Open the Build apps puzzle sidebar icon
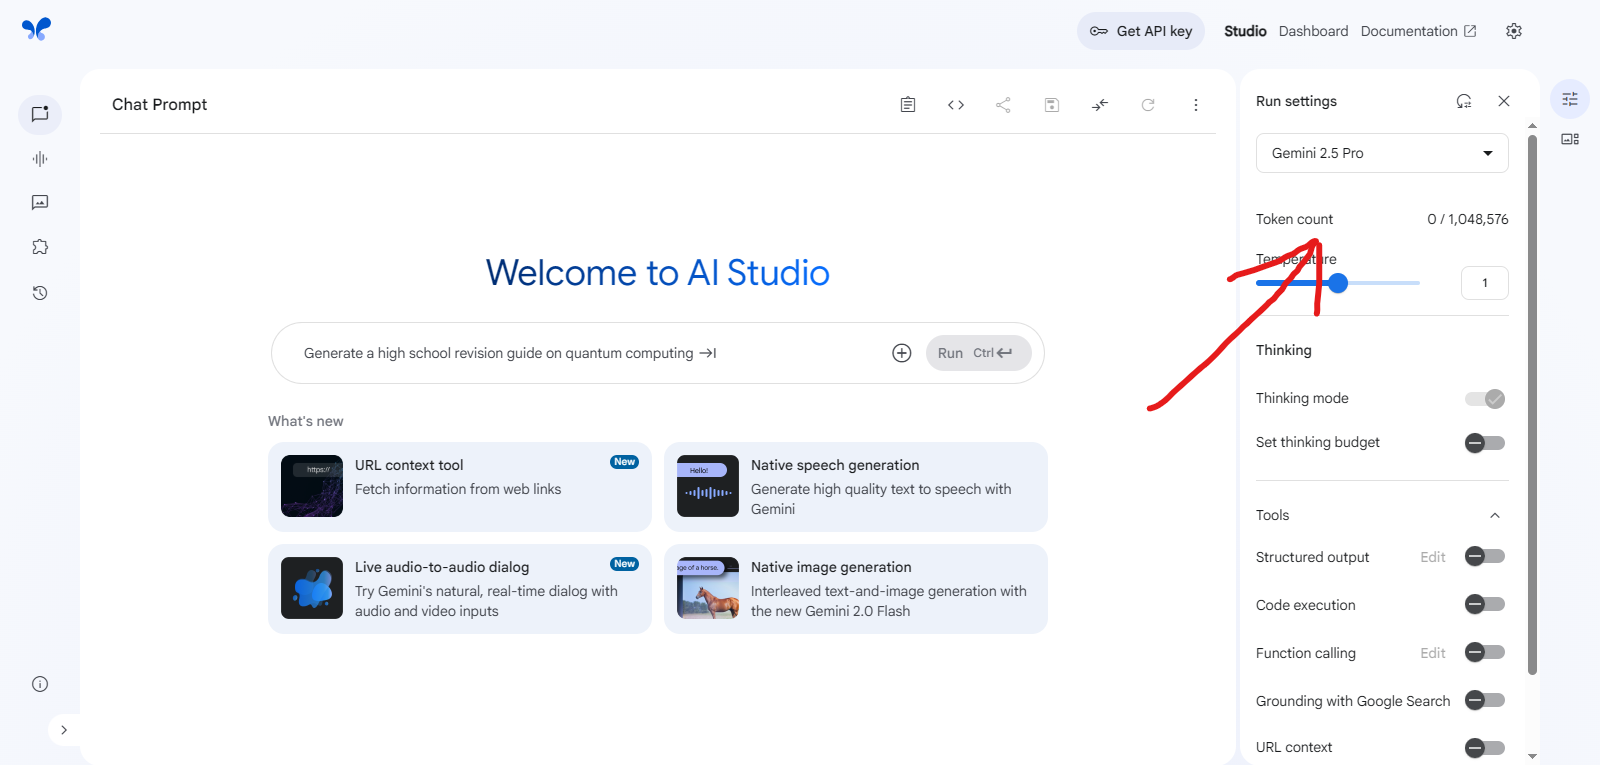This screenshot has width=1600, height=765. (40, 247)
